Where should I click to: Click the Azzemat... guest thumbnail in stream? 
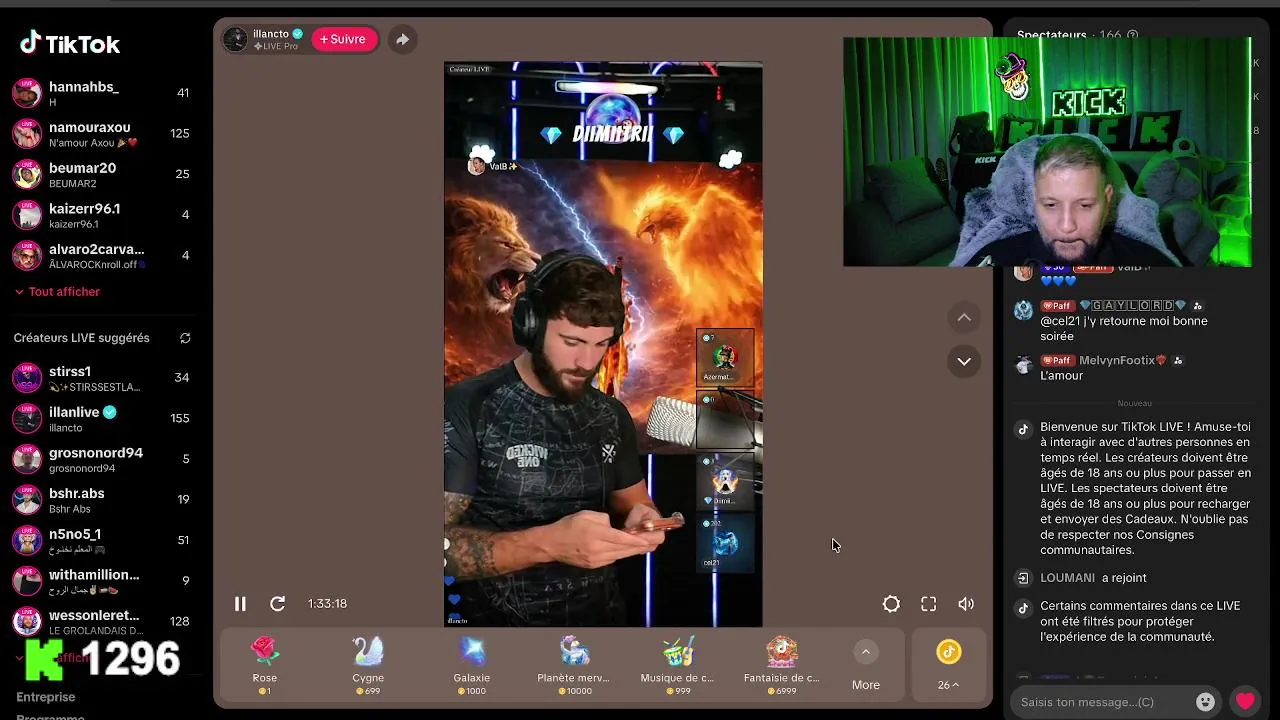pos(725,357)
